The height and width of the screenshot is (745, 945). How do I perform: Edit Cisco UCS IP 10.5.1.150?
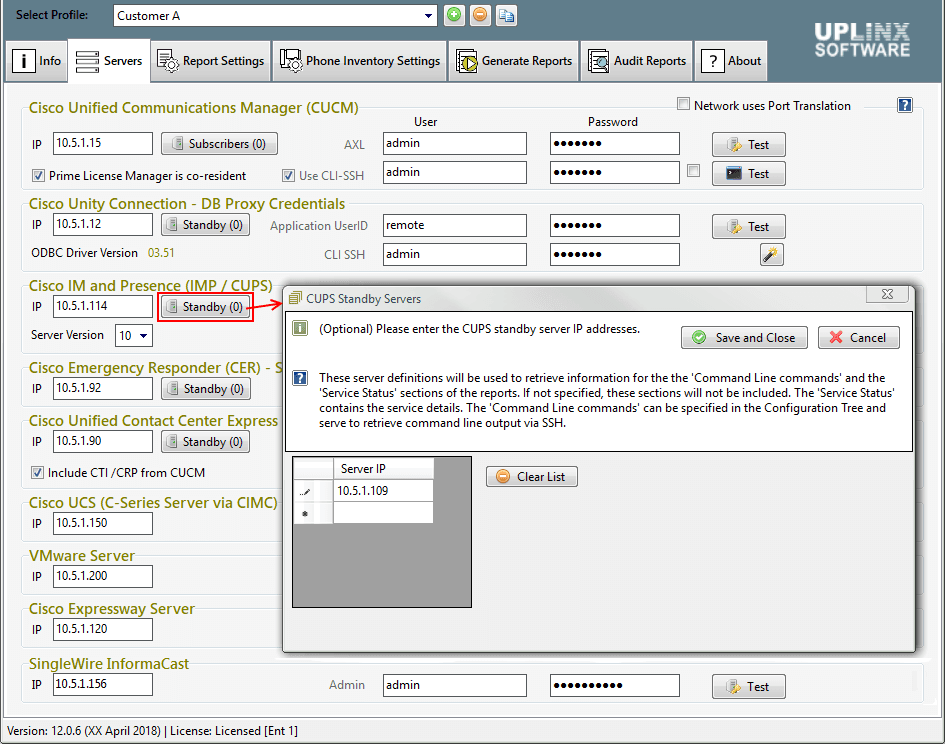tap(103, 523)
